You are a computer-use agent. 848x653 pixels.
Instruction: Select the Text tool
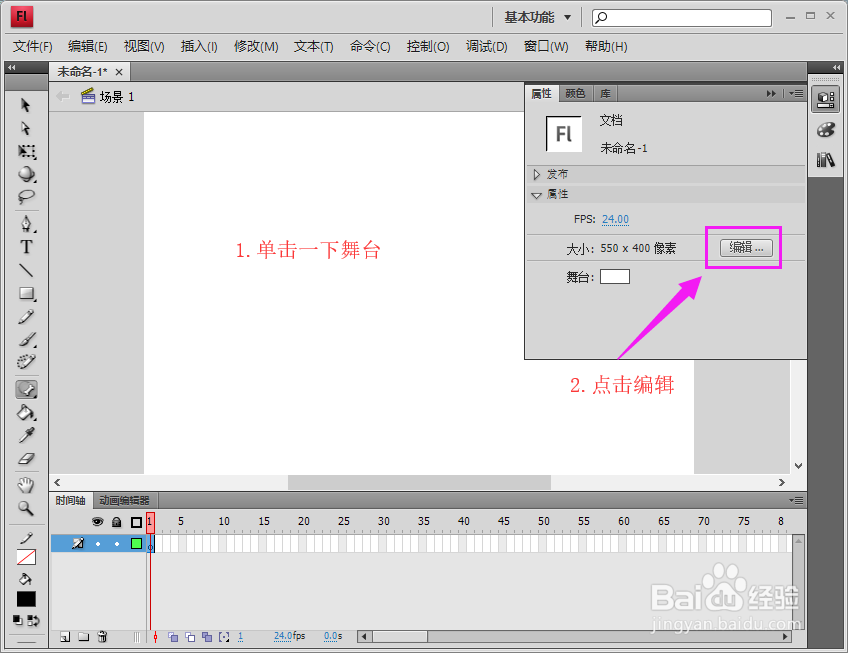tap(26, 247)
